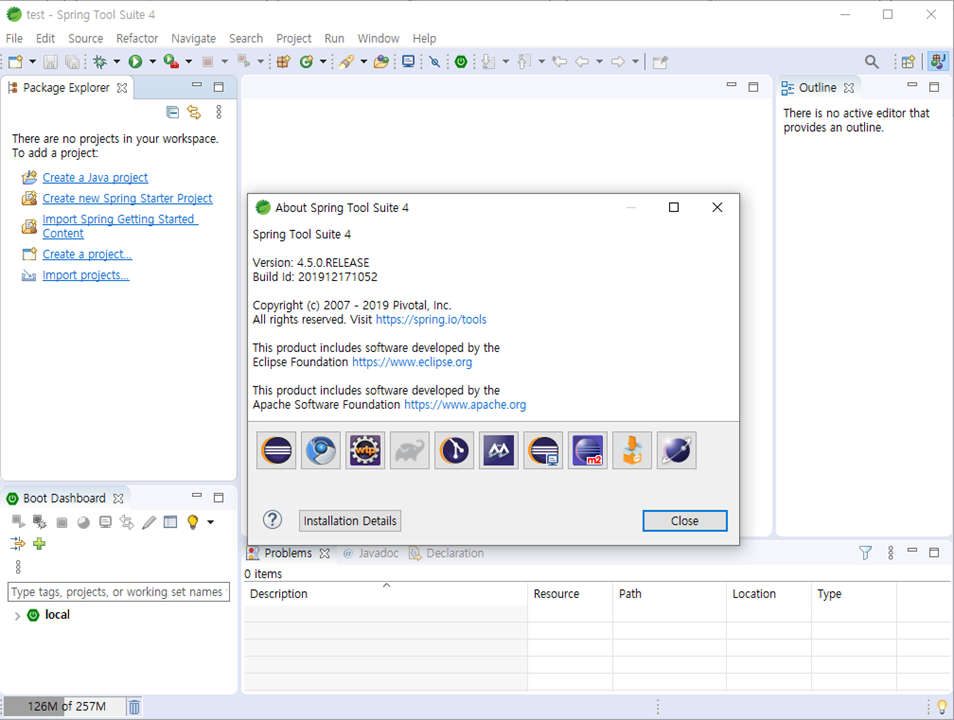Select the Link with Editor icon in Package Explorer
The image size is (954, 720).
point(194,112)
